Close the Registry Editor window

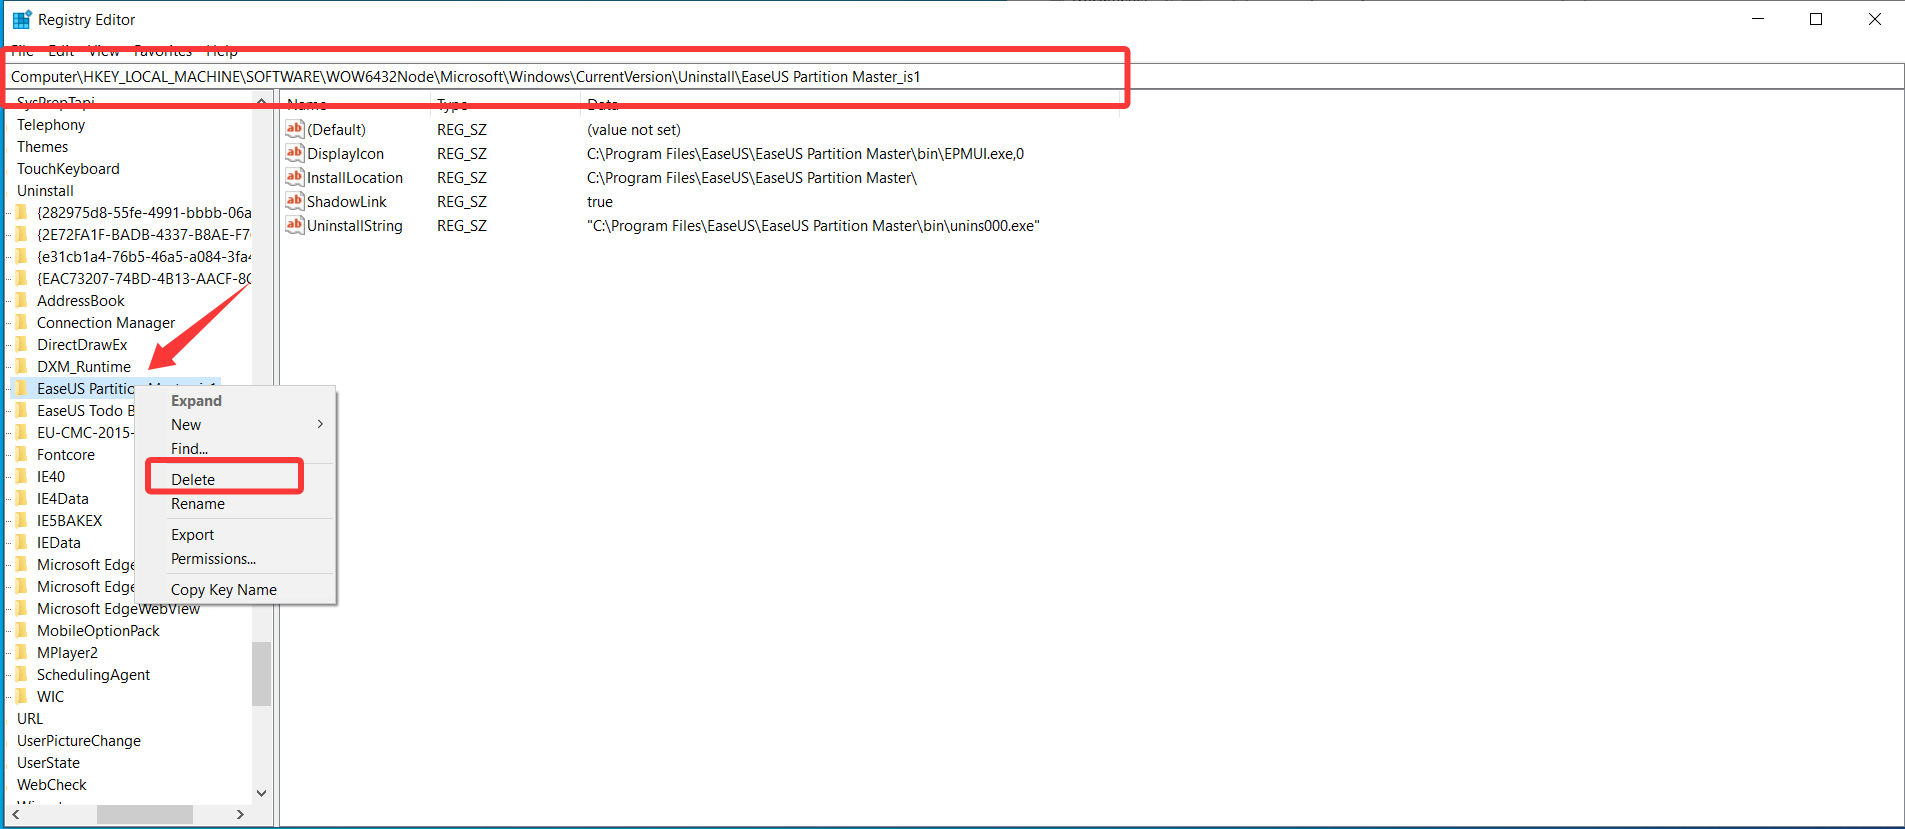[x=1875, y=19]
